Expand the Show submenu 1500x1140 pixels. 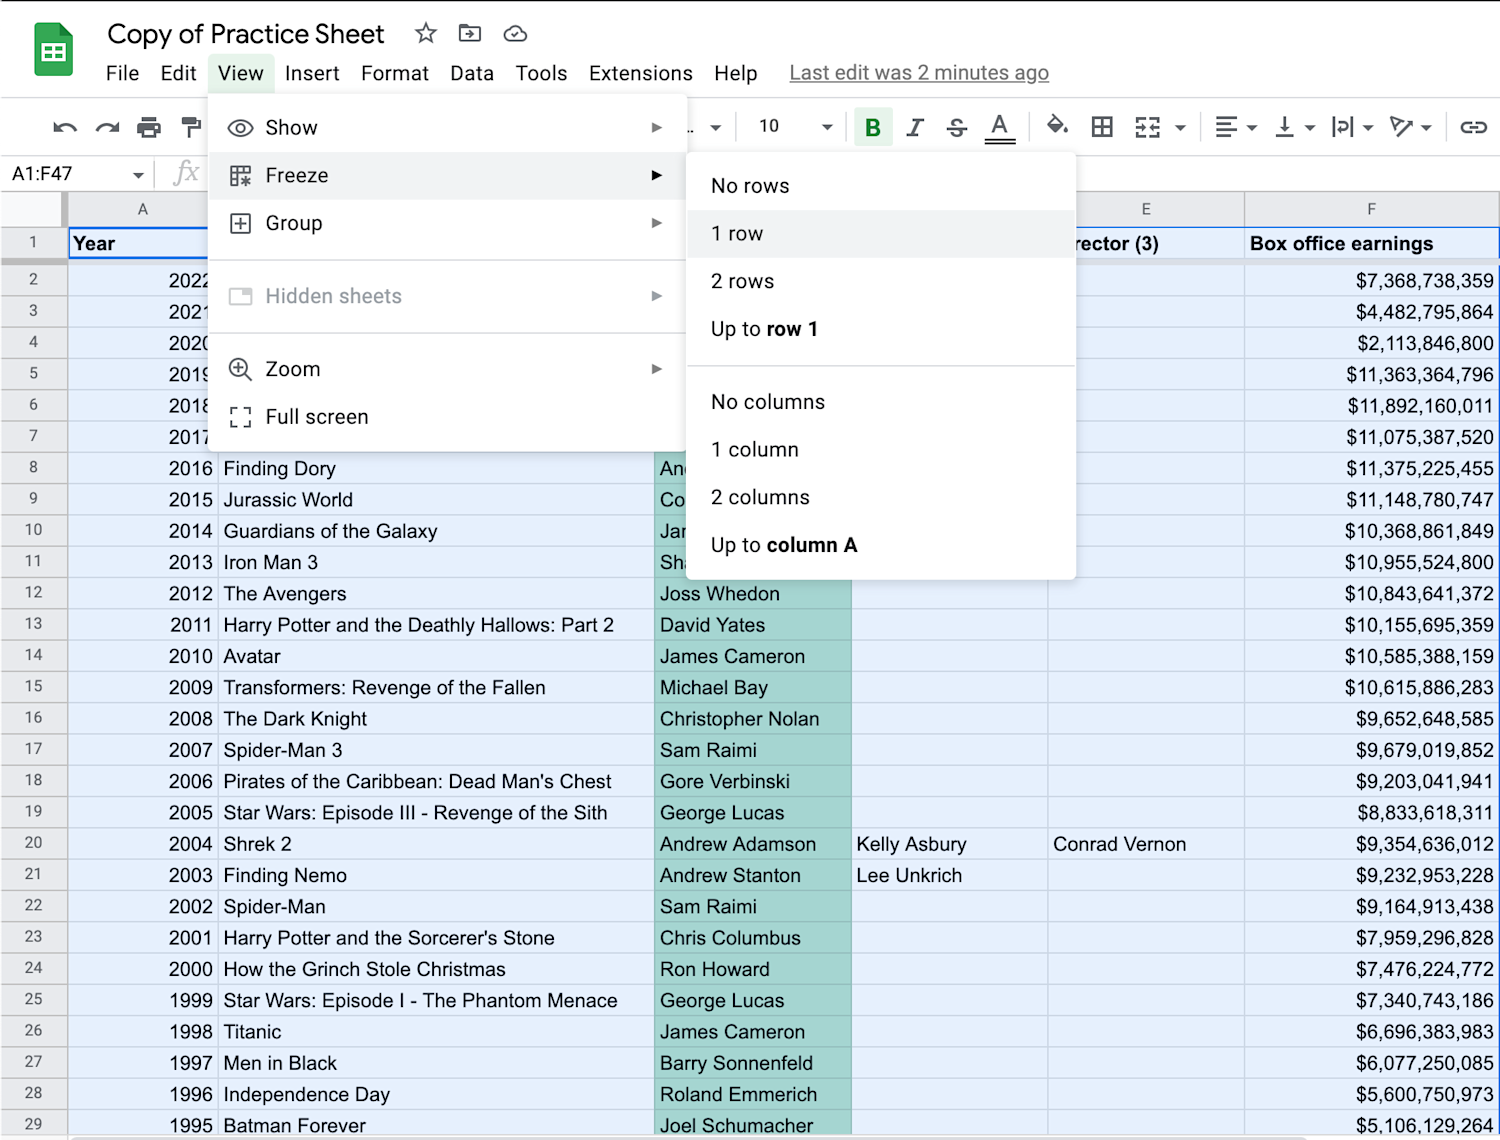pos(447,128)
